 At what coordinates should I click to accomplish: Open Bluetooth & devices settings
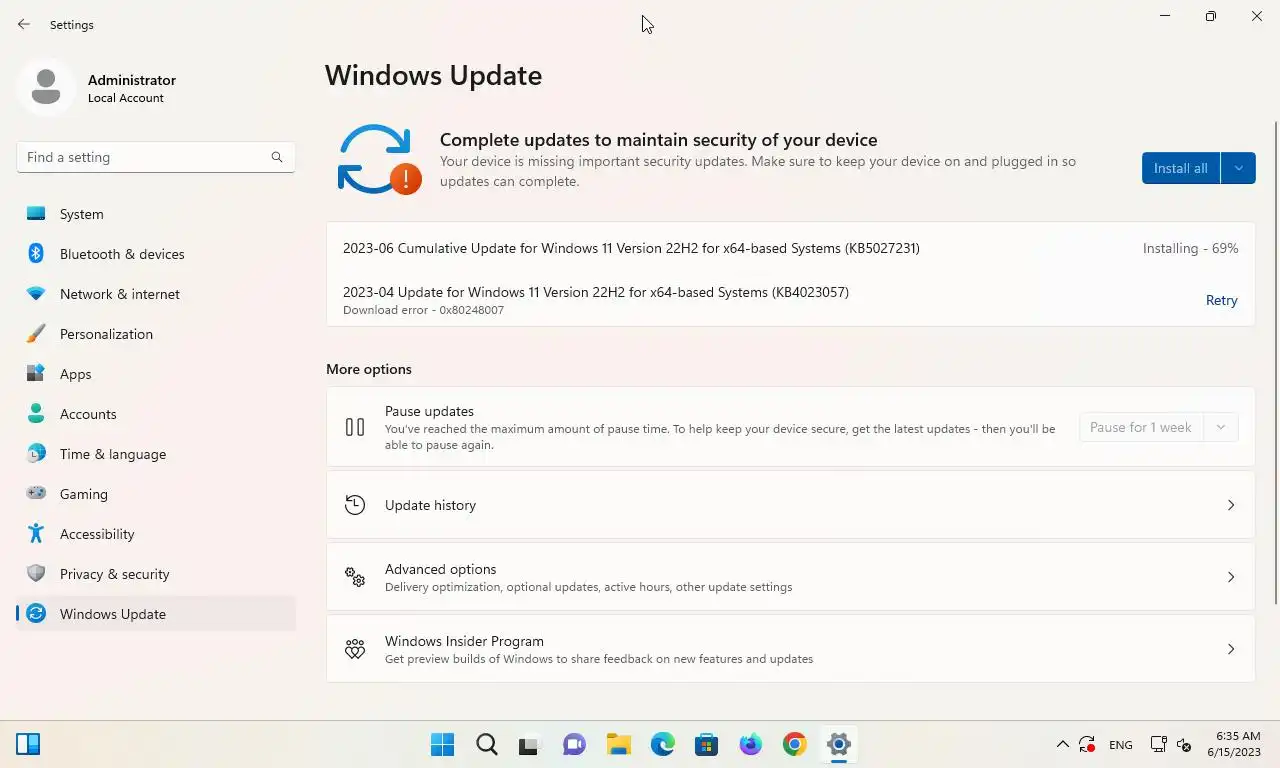(156, 254)
